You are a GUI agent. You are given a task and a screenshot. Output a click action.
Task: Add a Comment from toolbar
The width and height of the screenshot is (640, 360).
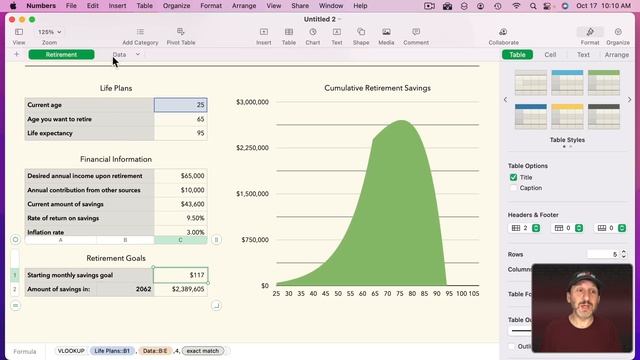pos(416,32)
